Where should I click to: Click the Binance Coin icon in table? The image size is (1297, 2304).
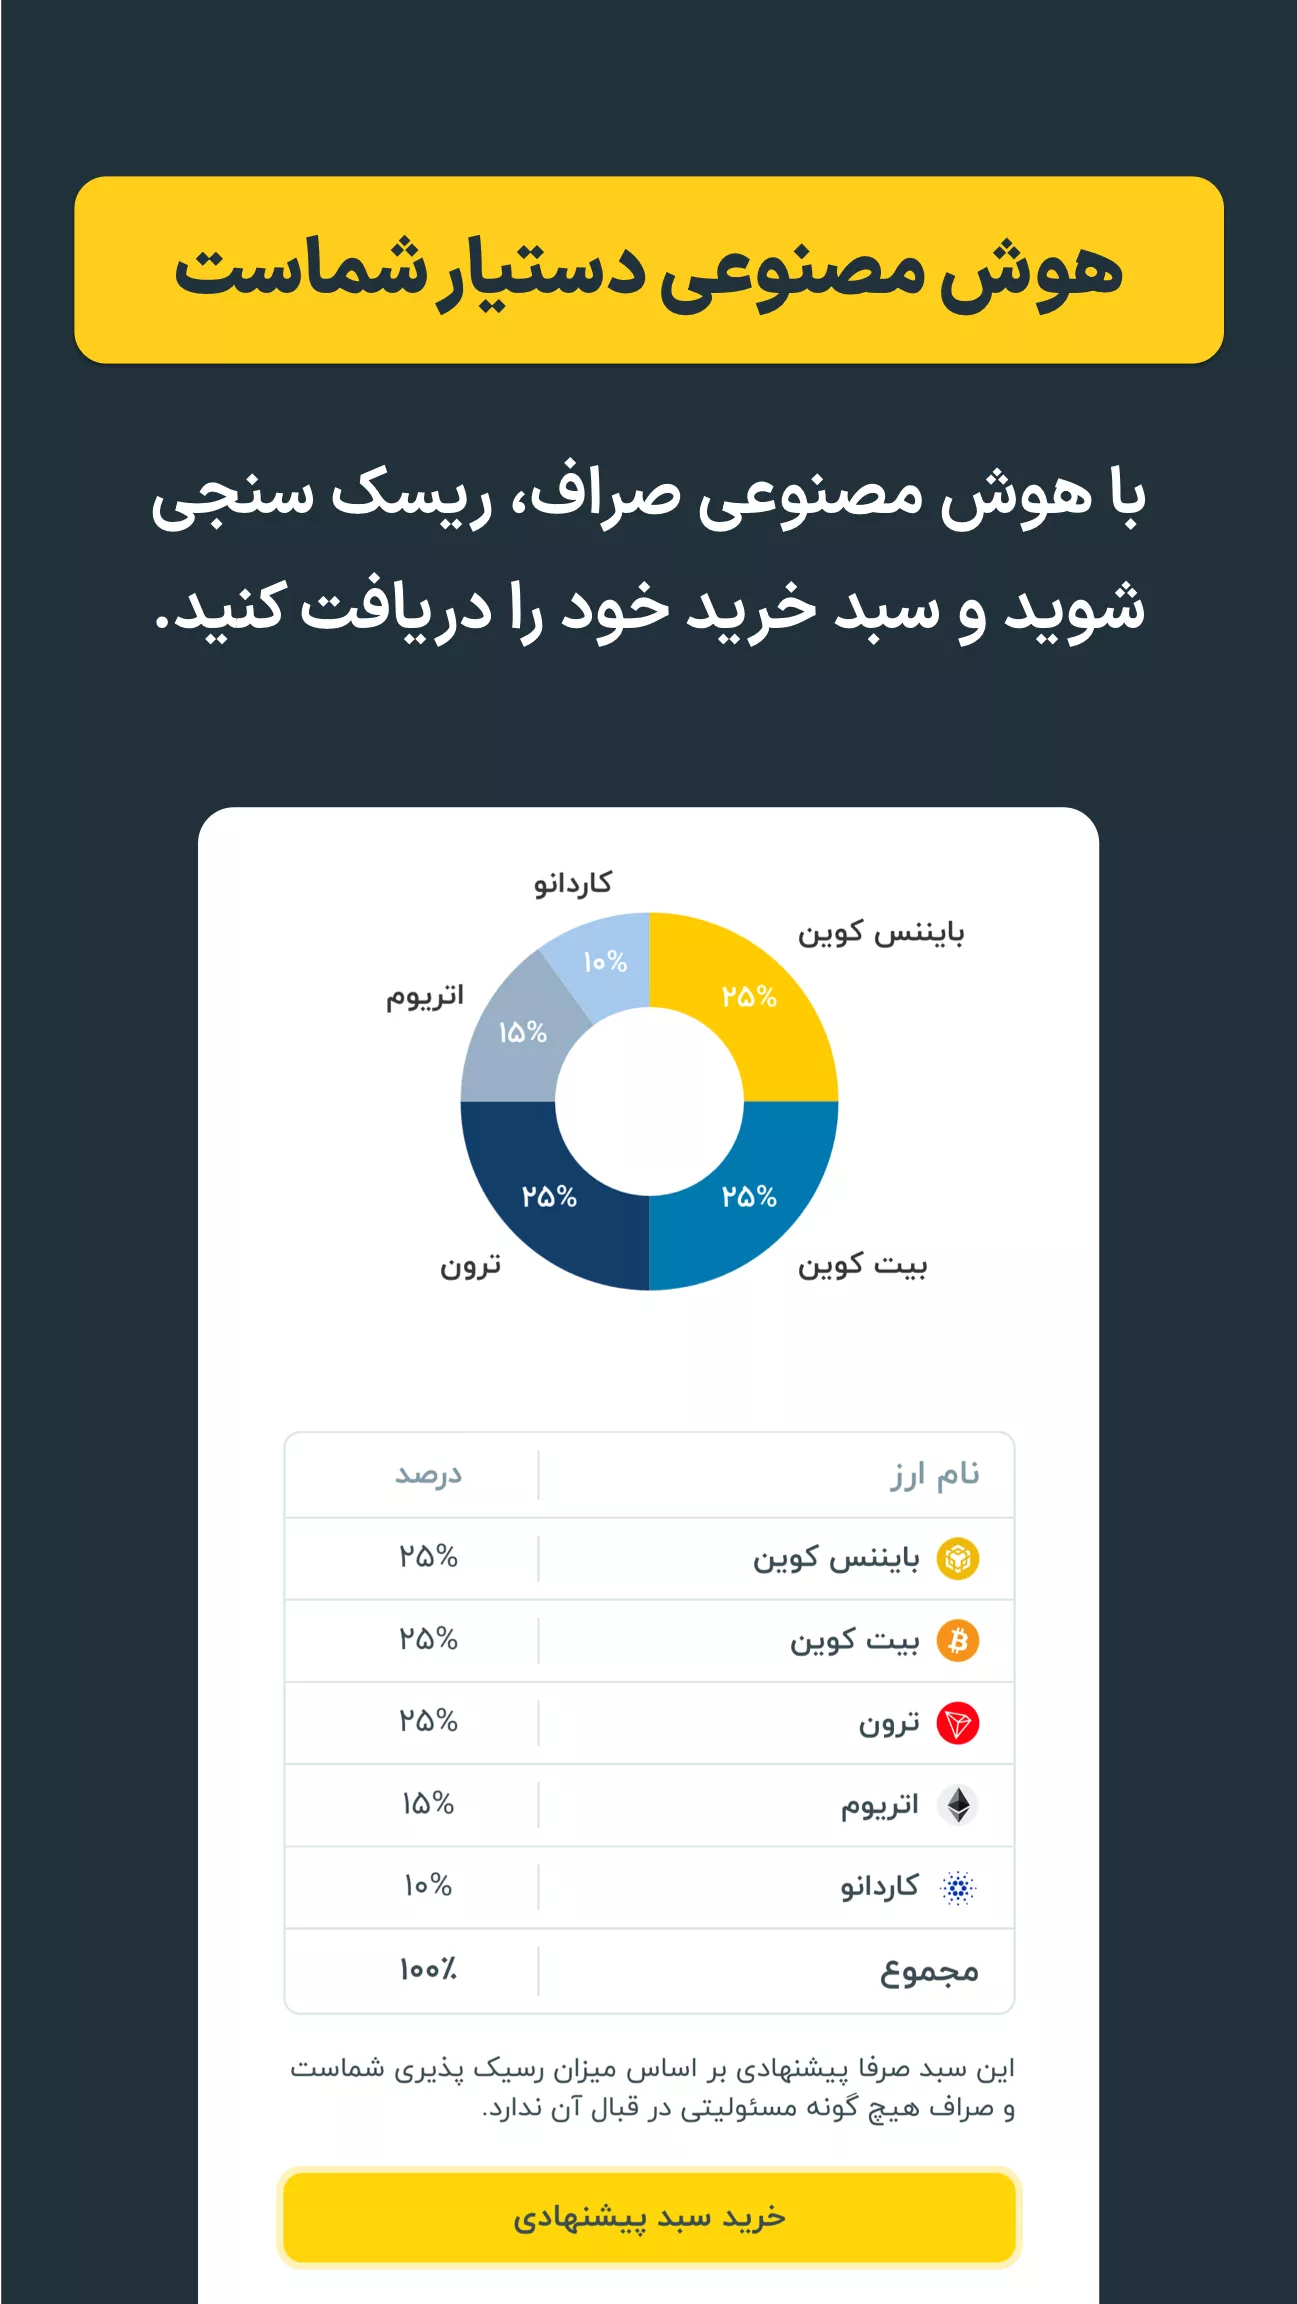point(957,1558)
